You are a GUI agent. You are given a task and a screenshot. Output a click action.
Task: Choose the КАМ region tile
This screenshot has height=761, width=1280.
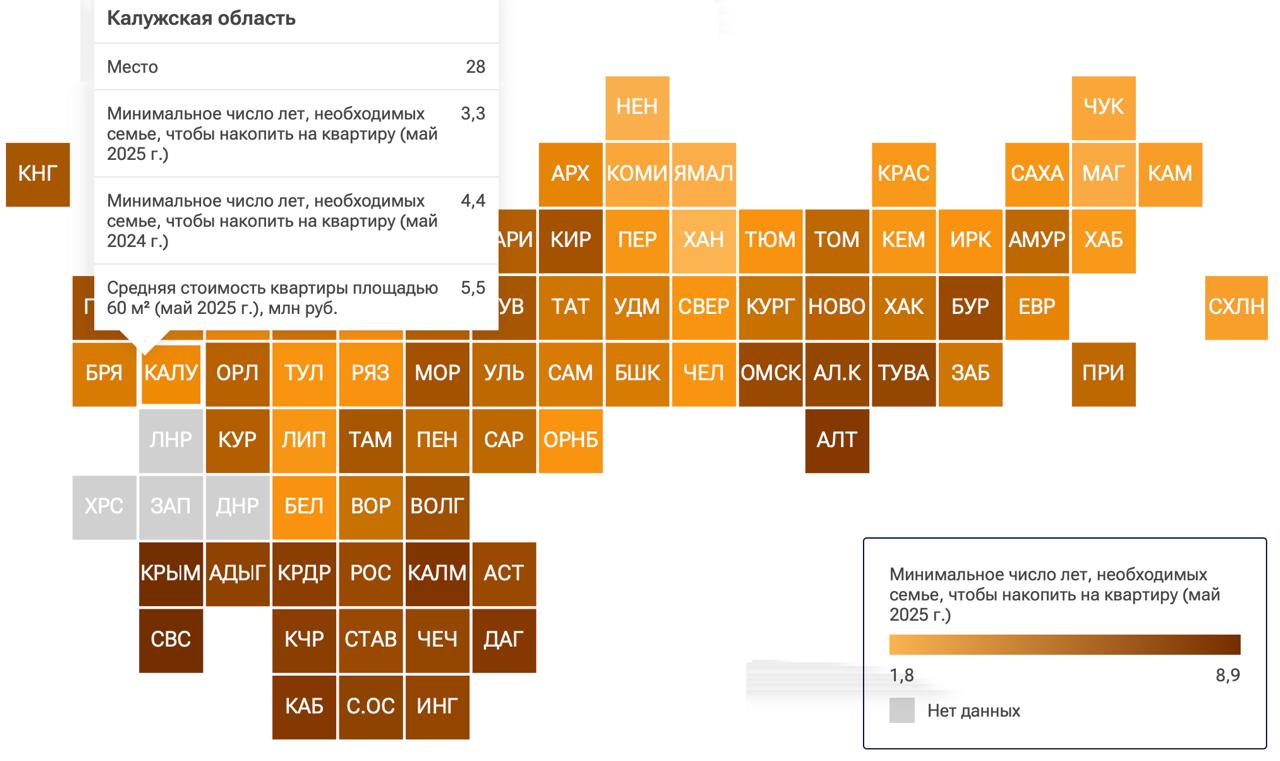click(1170, 174)
